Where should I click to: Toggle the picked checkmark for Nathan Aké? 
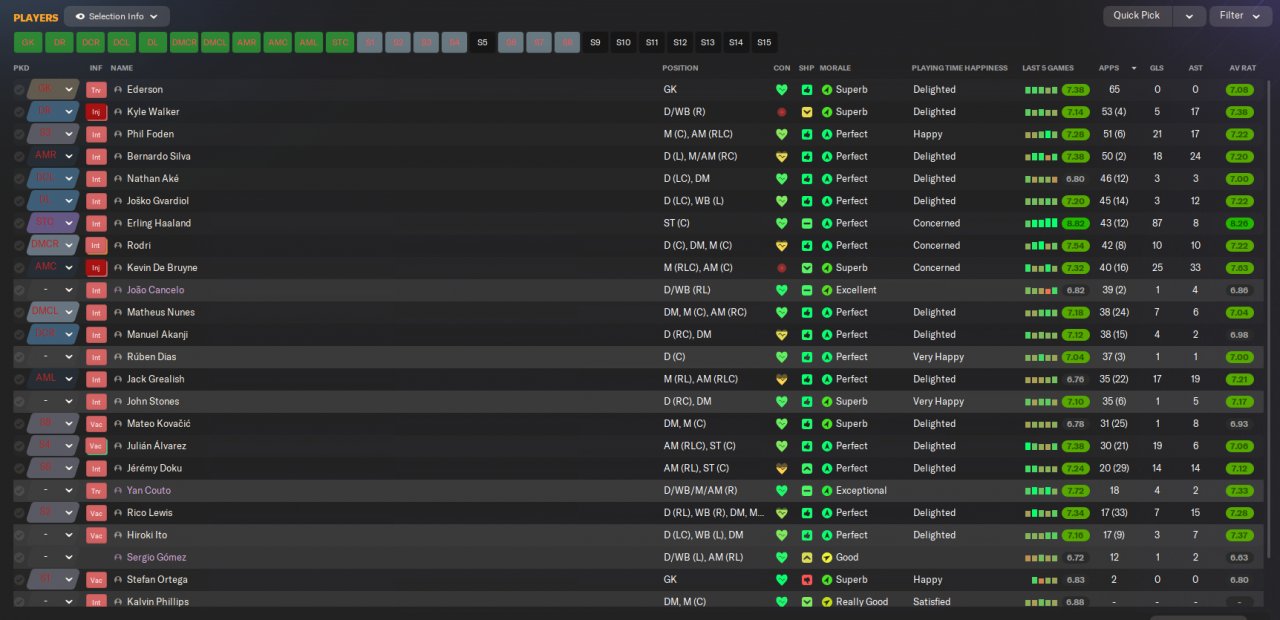(x=19, y=179)
